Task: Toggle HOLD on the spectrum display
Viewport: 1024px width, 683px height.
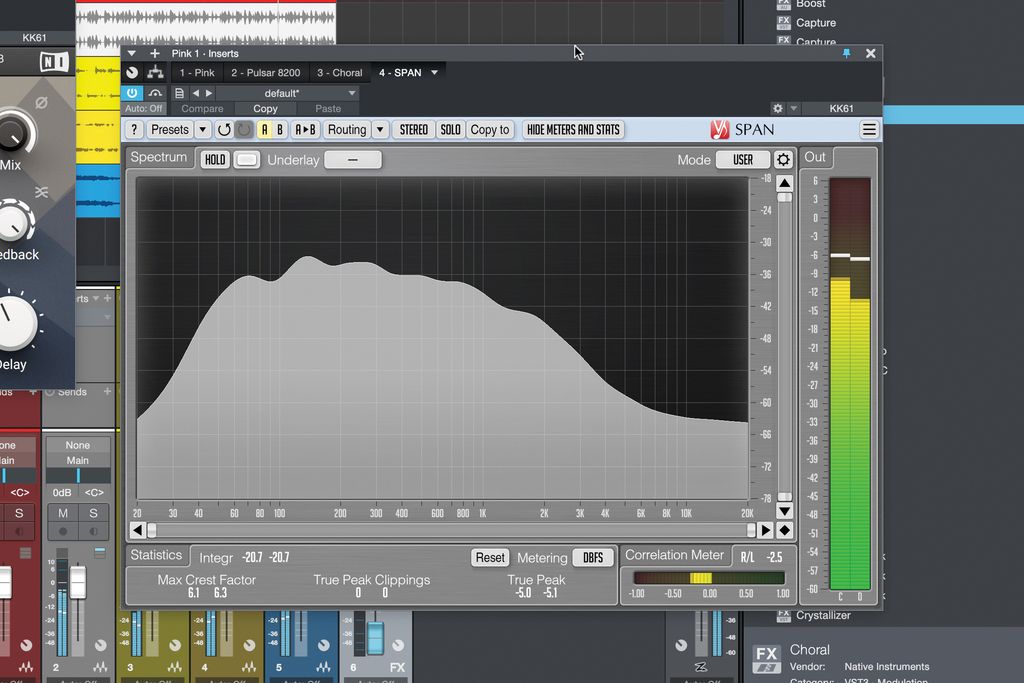Action: click(x=214, y=159)
